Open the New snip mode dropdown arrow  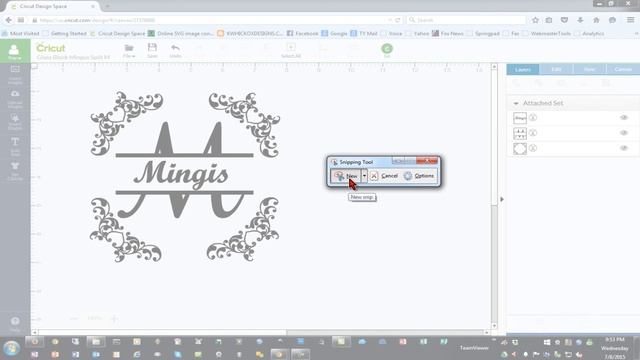[364, 176]
